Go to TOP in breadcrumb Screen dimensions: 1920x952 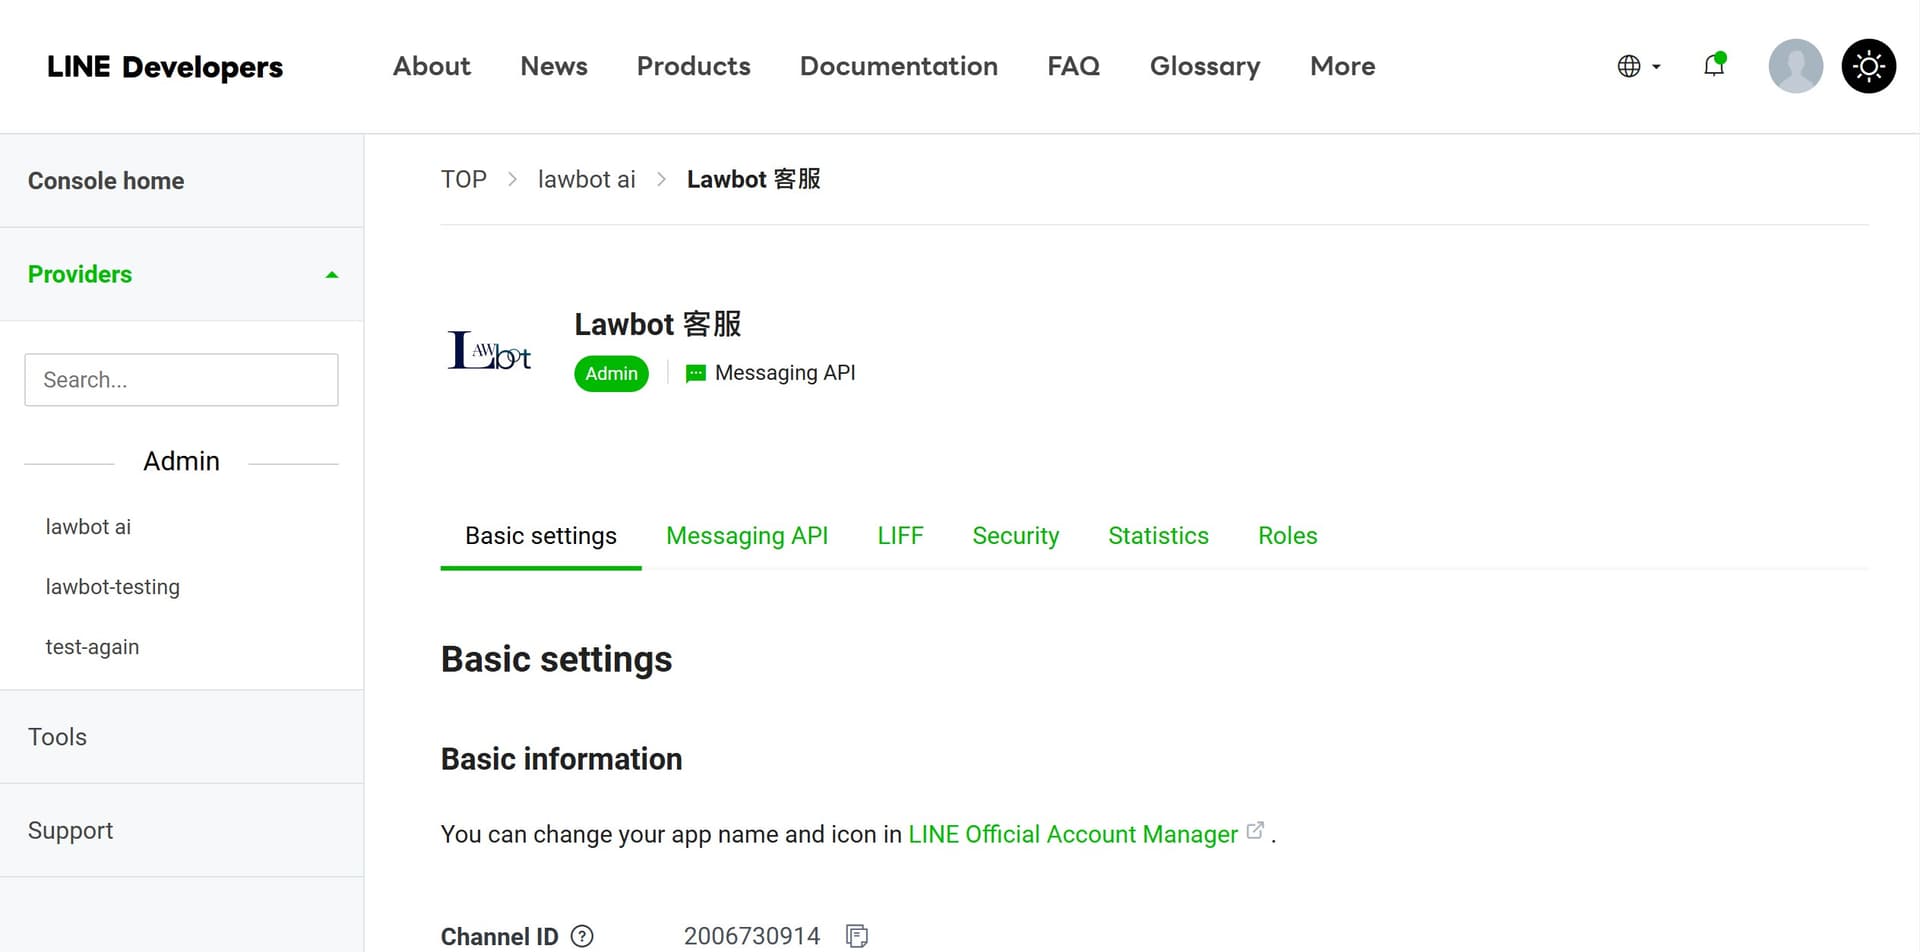tap(464, 179)
